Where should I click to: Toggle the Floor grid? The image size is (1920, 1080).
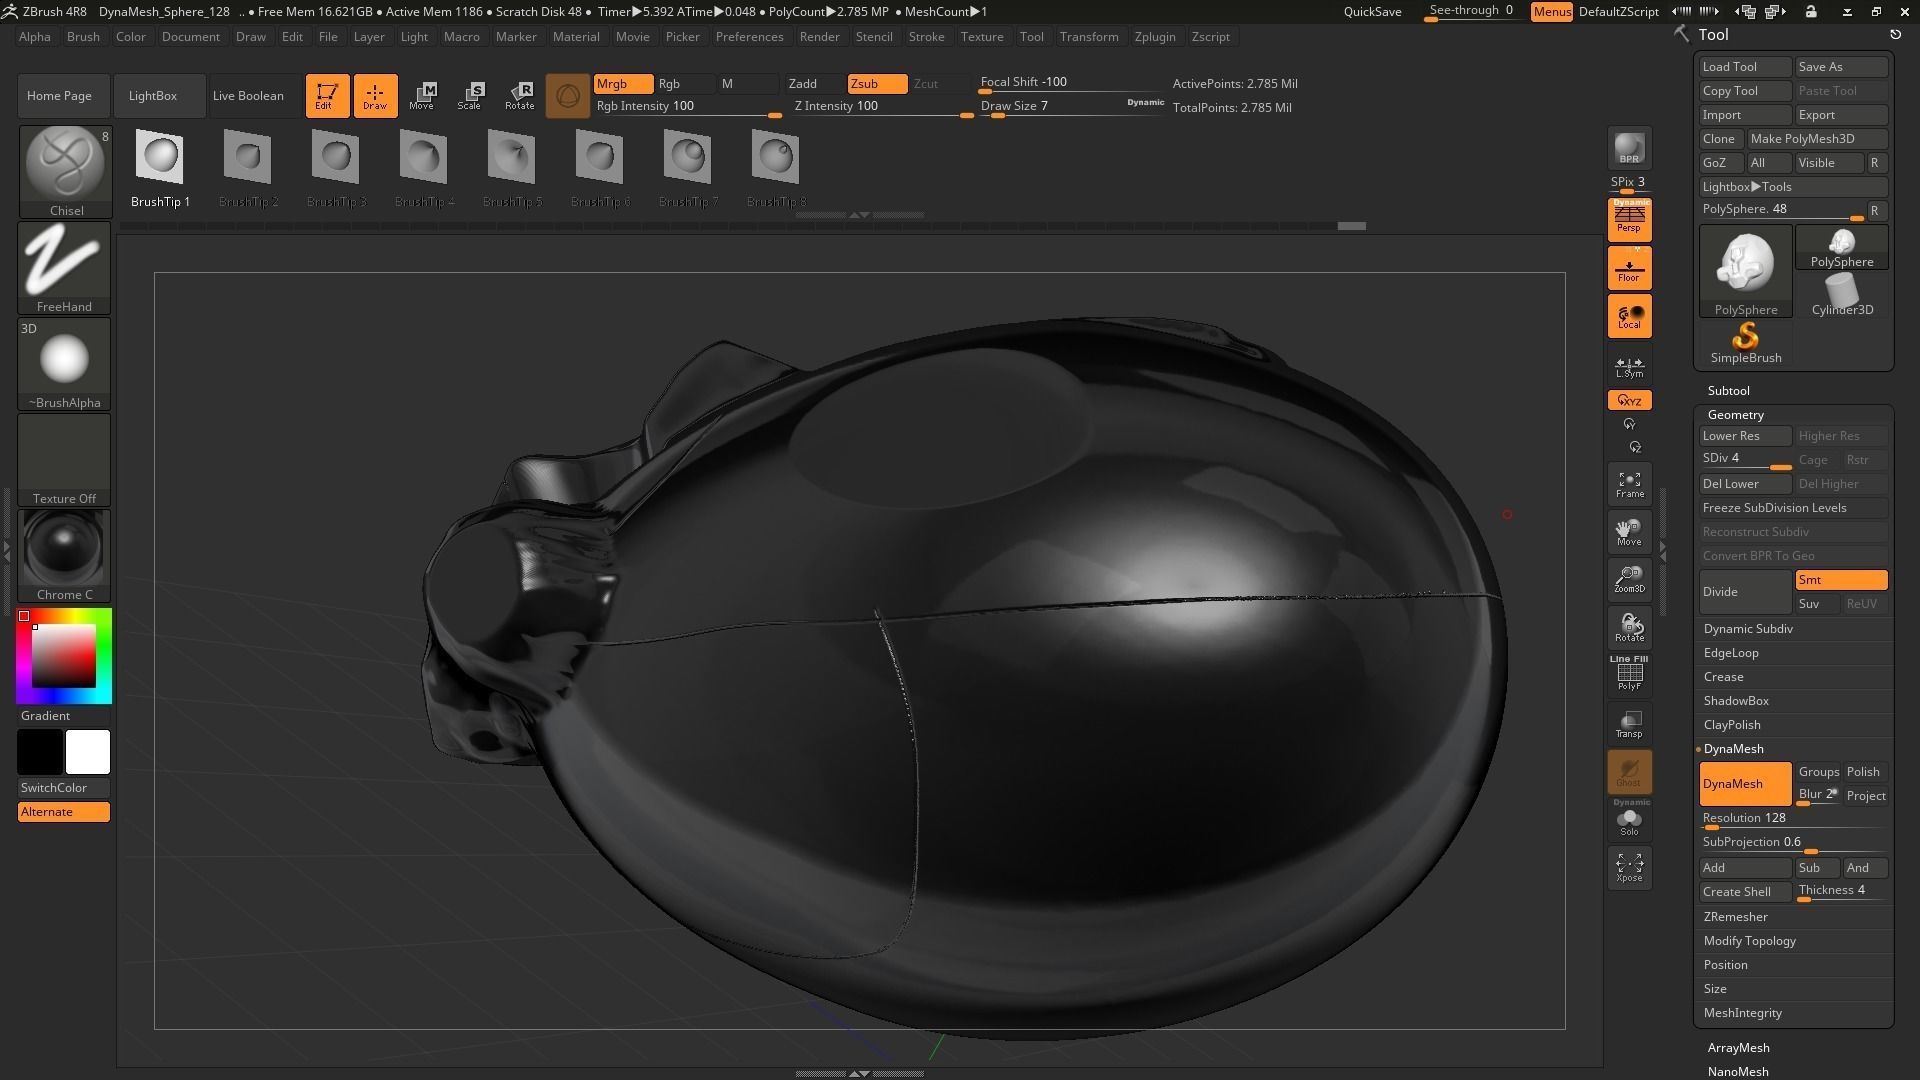click(1629, 268)
